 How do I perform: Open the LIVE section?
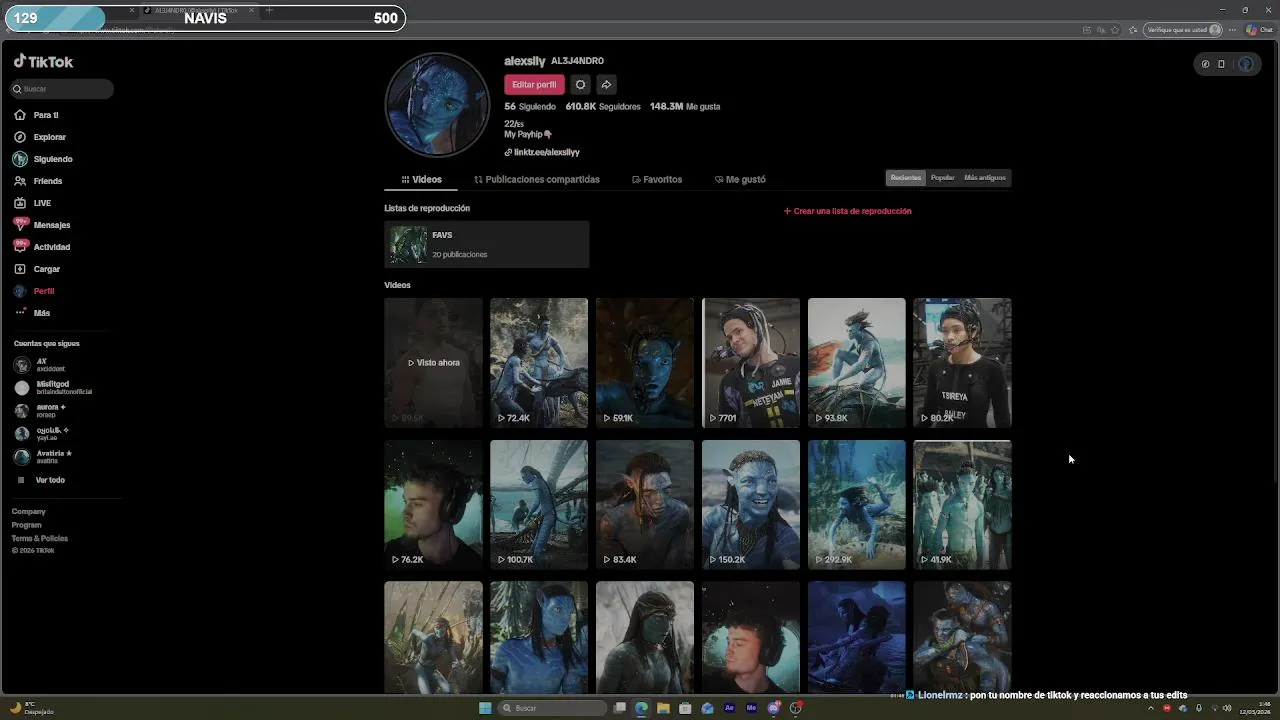point(32,203)
